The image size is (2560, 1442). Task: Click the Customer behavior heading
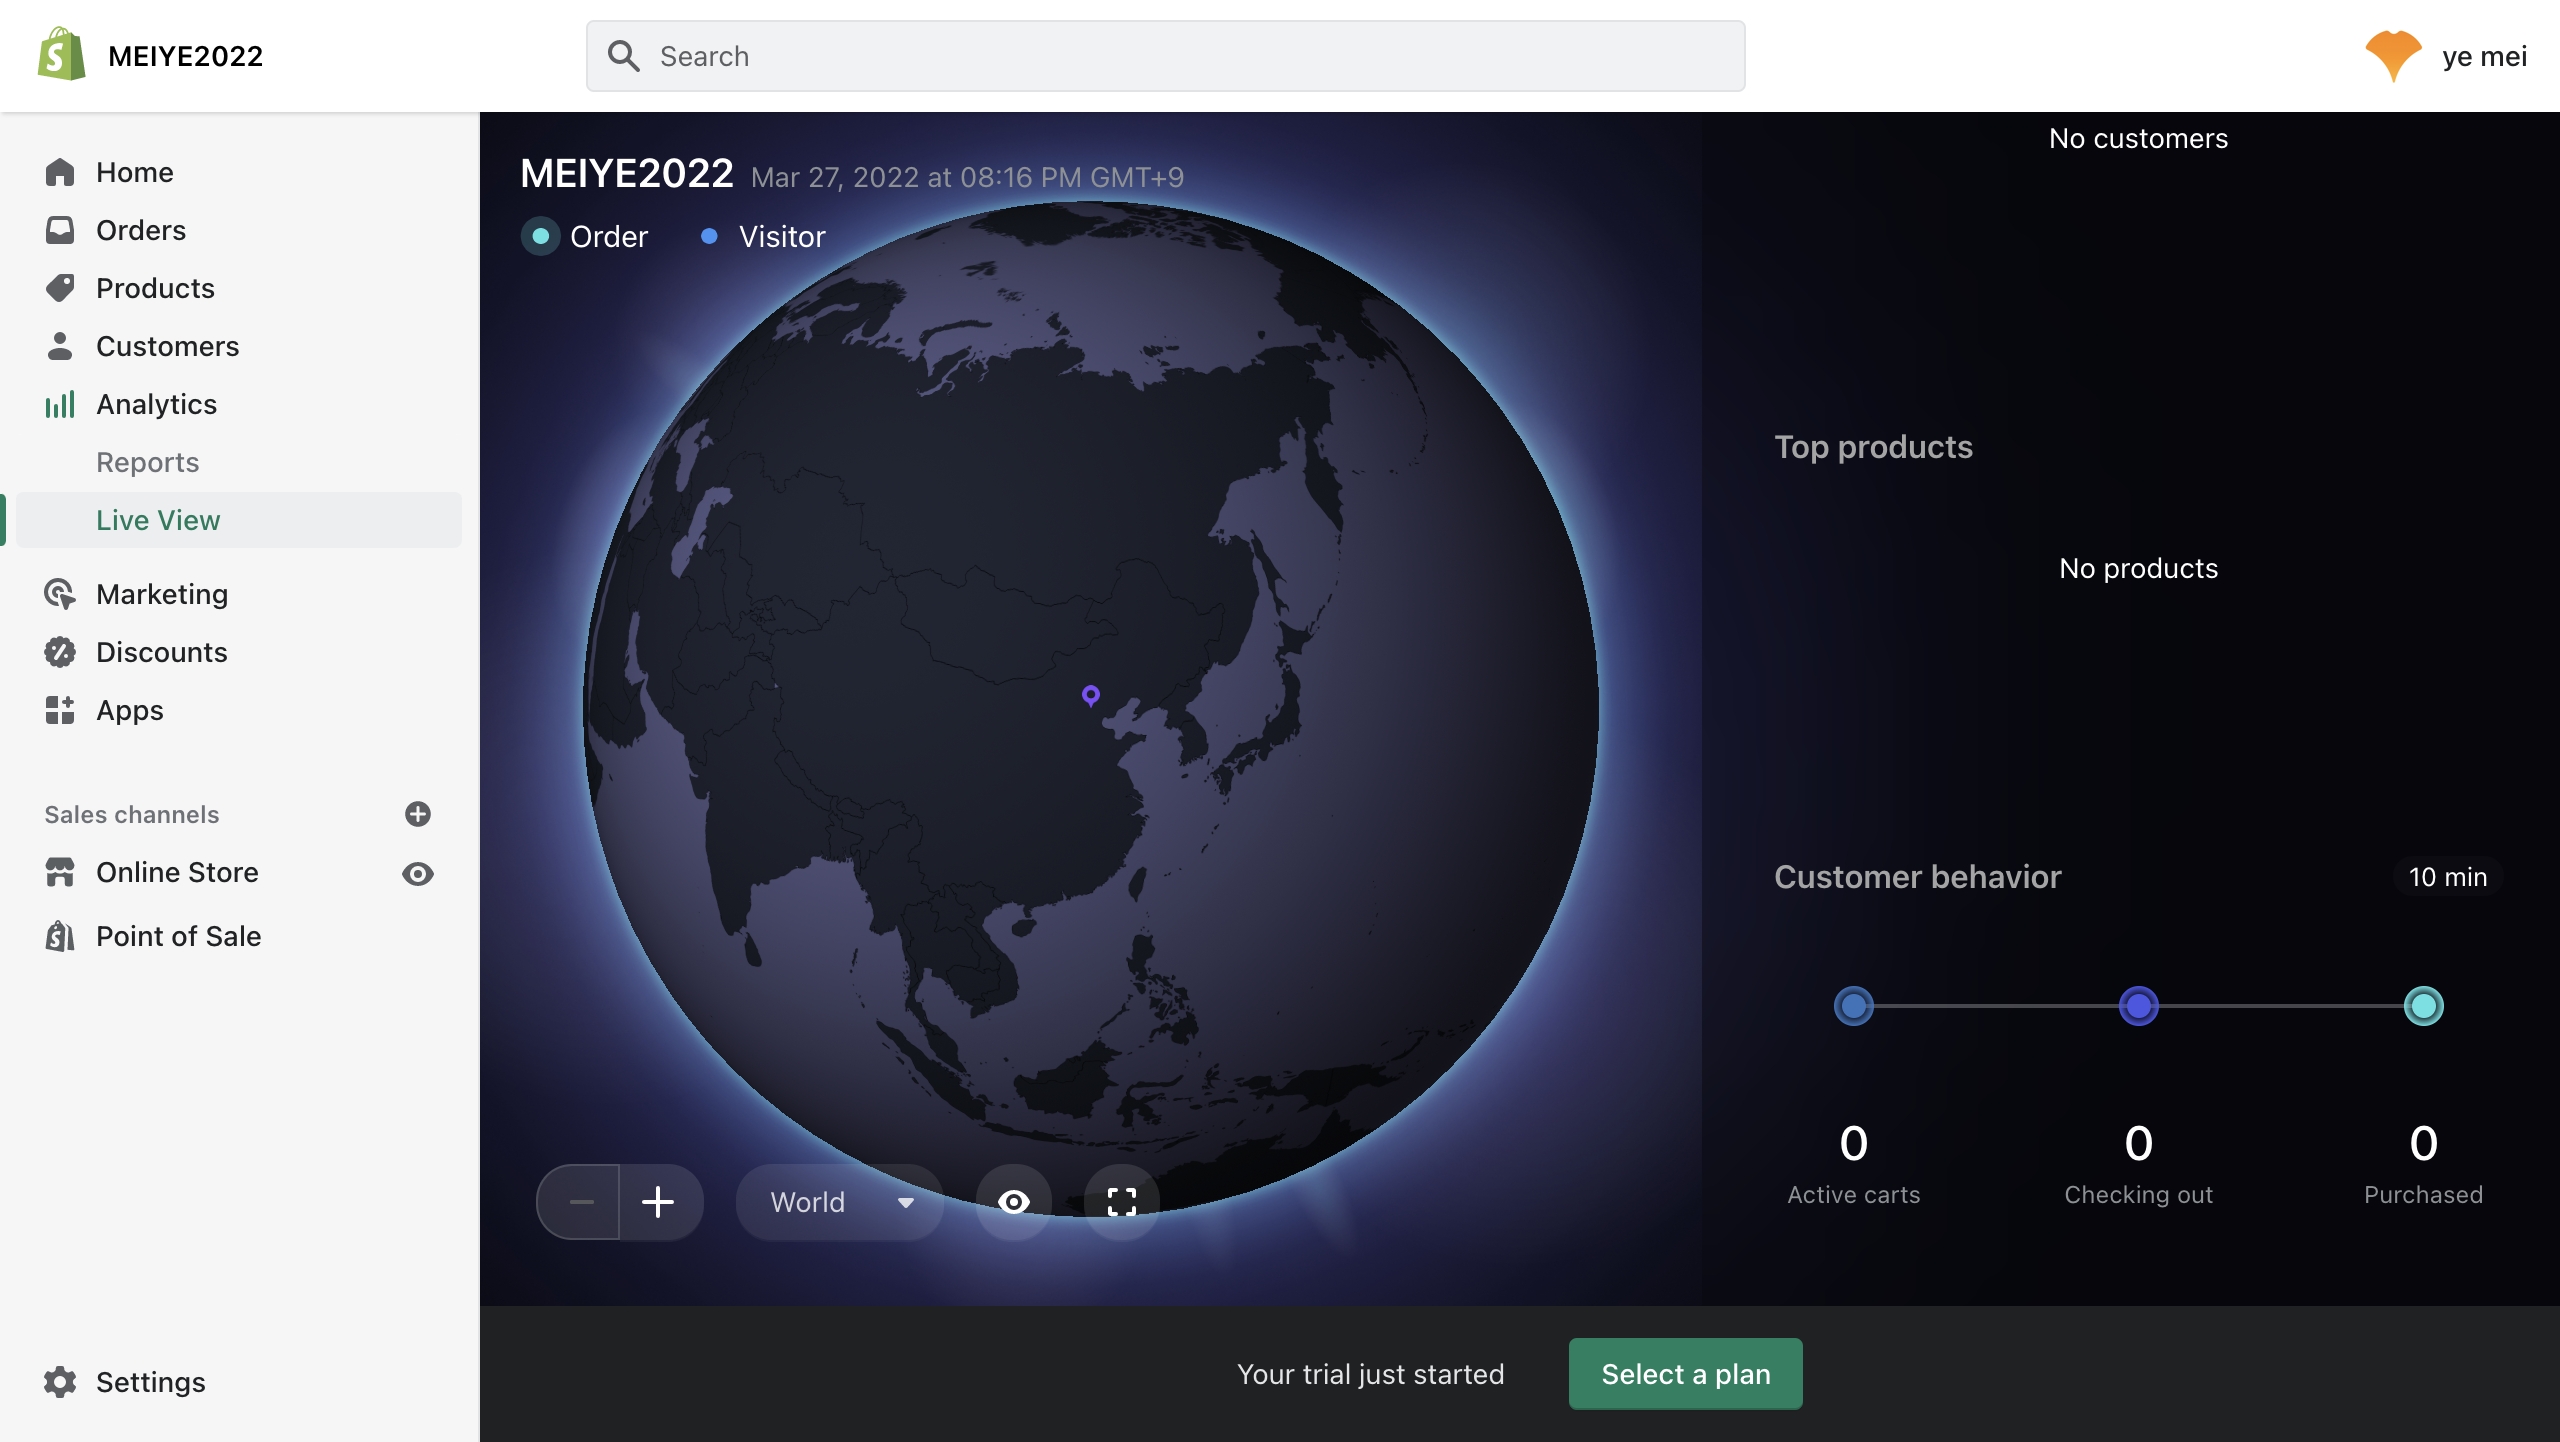pos(1918,877)
